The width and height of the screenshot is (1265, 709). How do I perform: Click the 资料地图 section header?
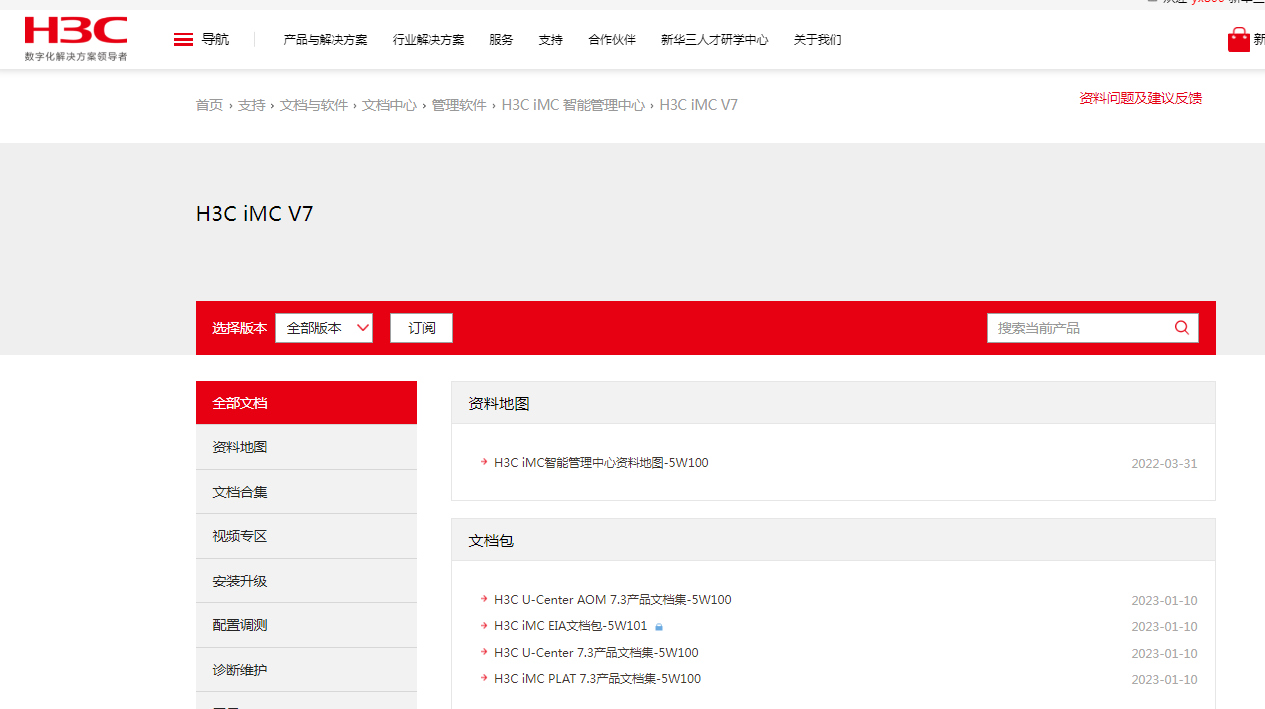point(833,403)
